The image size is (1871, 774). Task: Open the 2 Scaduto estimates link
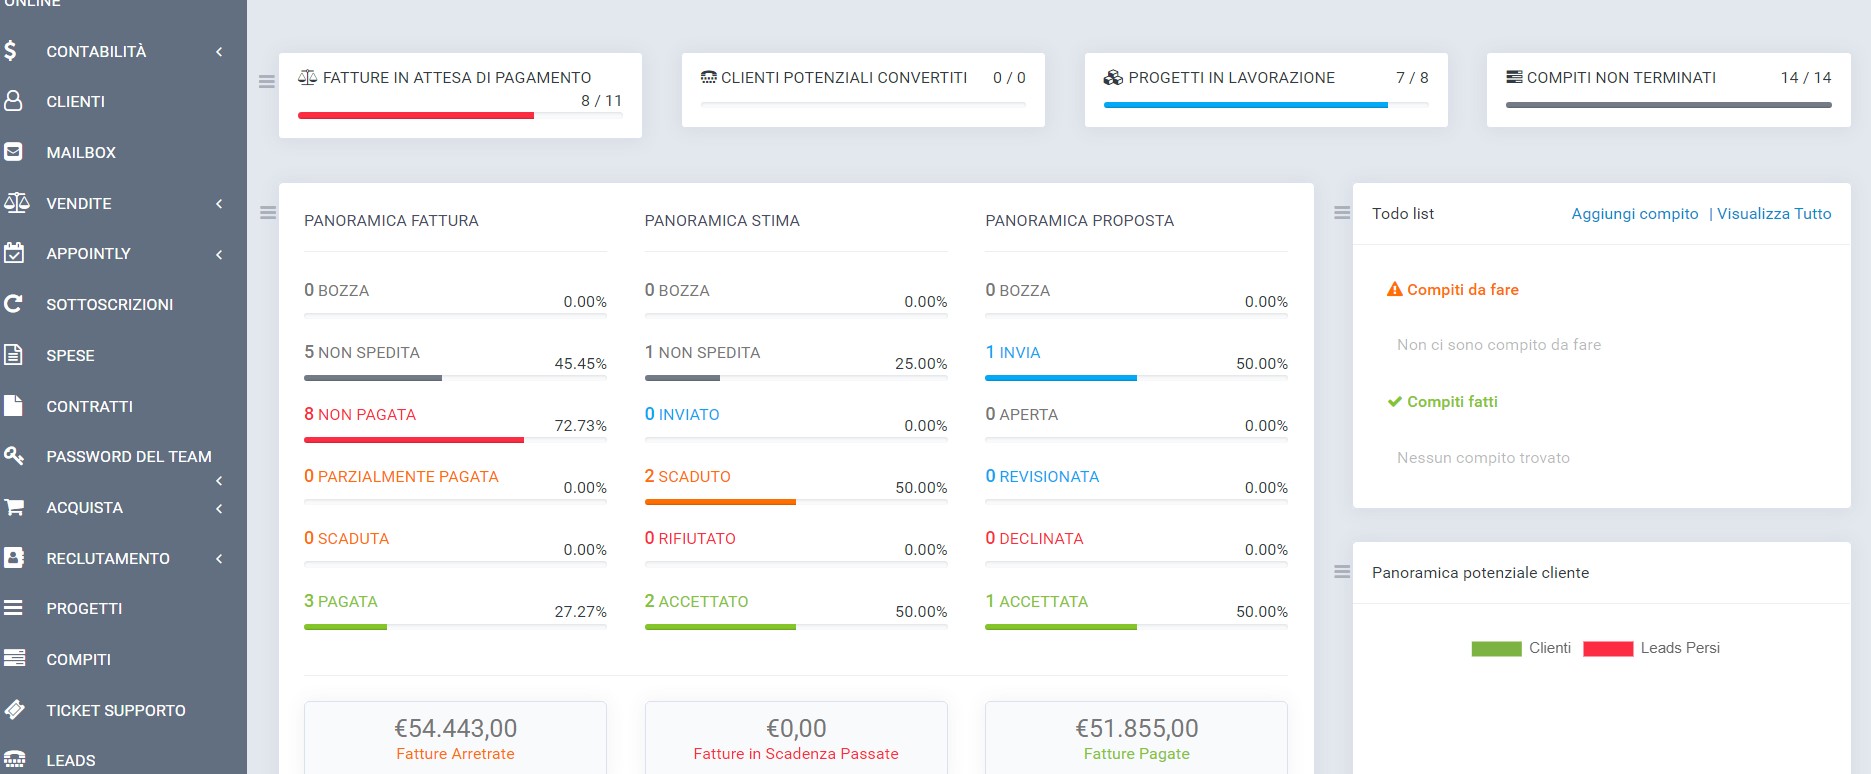(x=688, y=476)
